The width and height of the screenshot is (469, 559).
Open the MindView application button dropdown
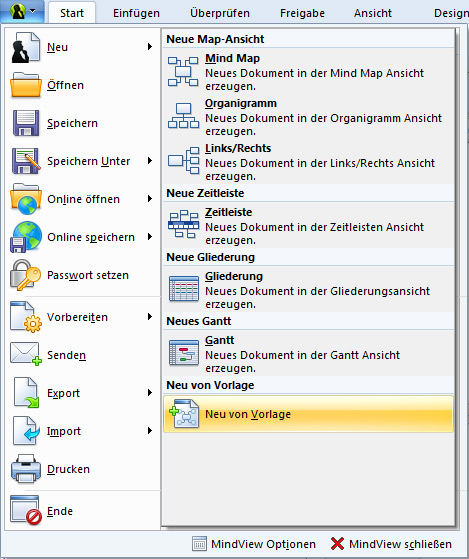coord(22,11)
